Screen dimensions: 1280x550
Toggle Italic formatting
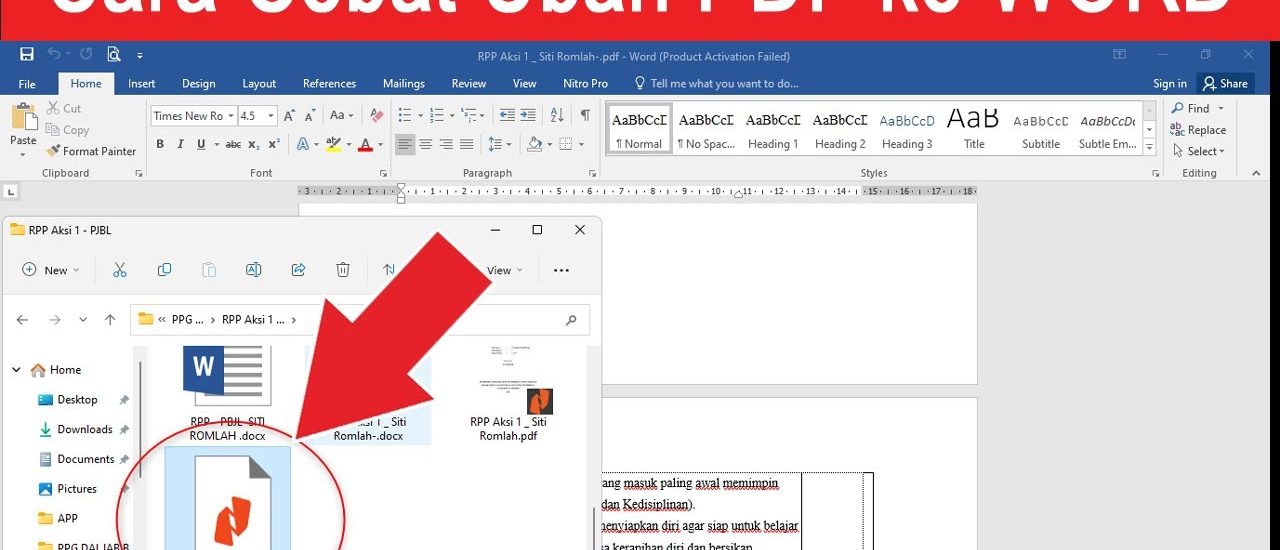pos(181,145)
